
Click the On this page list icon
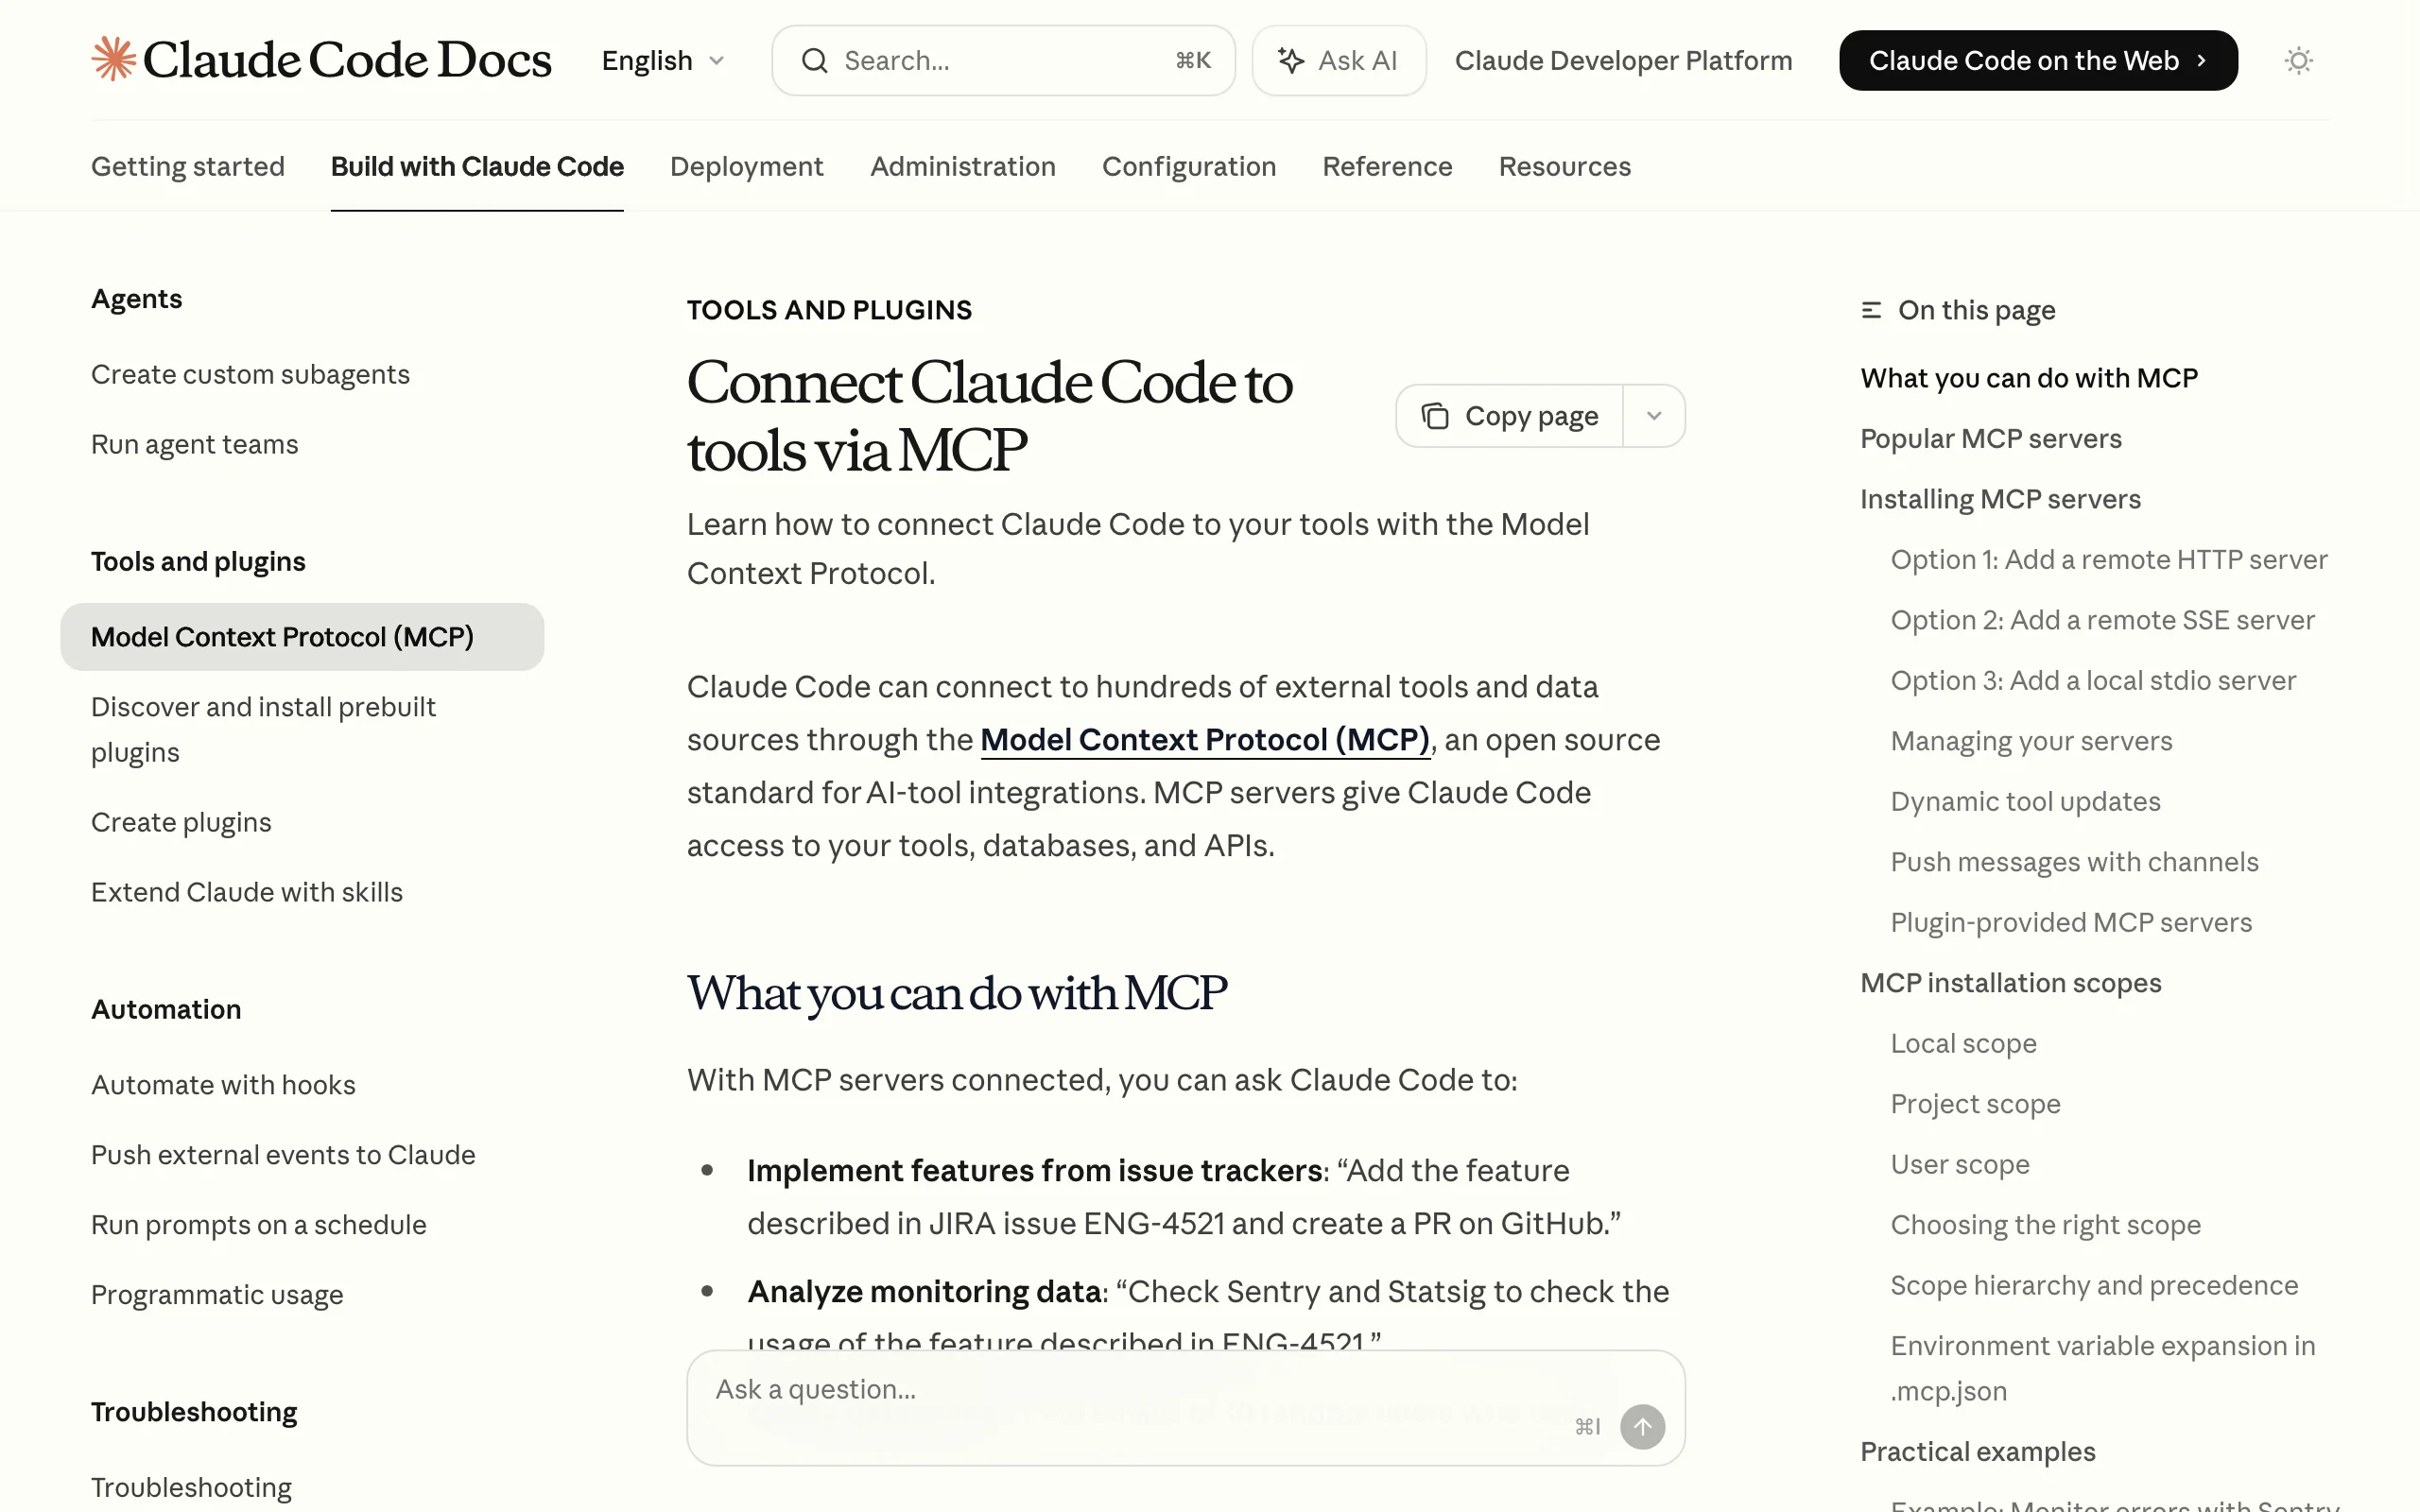click(x=1871, y=311)
